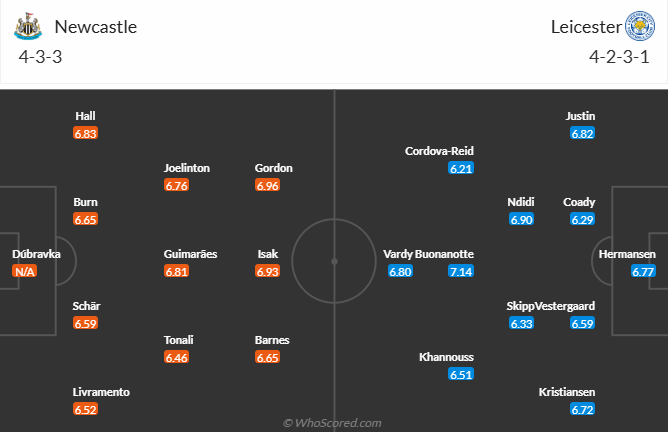Click the Leicester club crest
668x432 pixels.
640,26
